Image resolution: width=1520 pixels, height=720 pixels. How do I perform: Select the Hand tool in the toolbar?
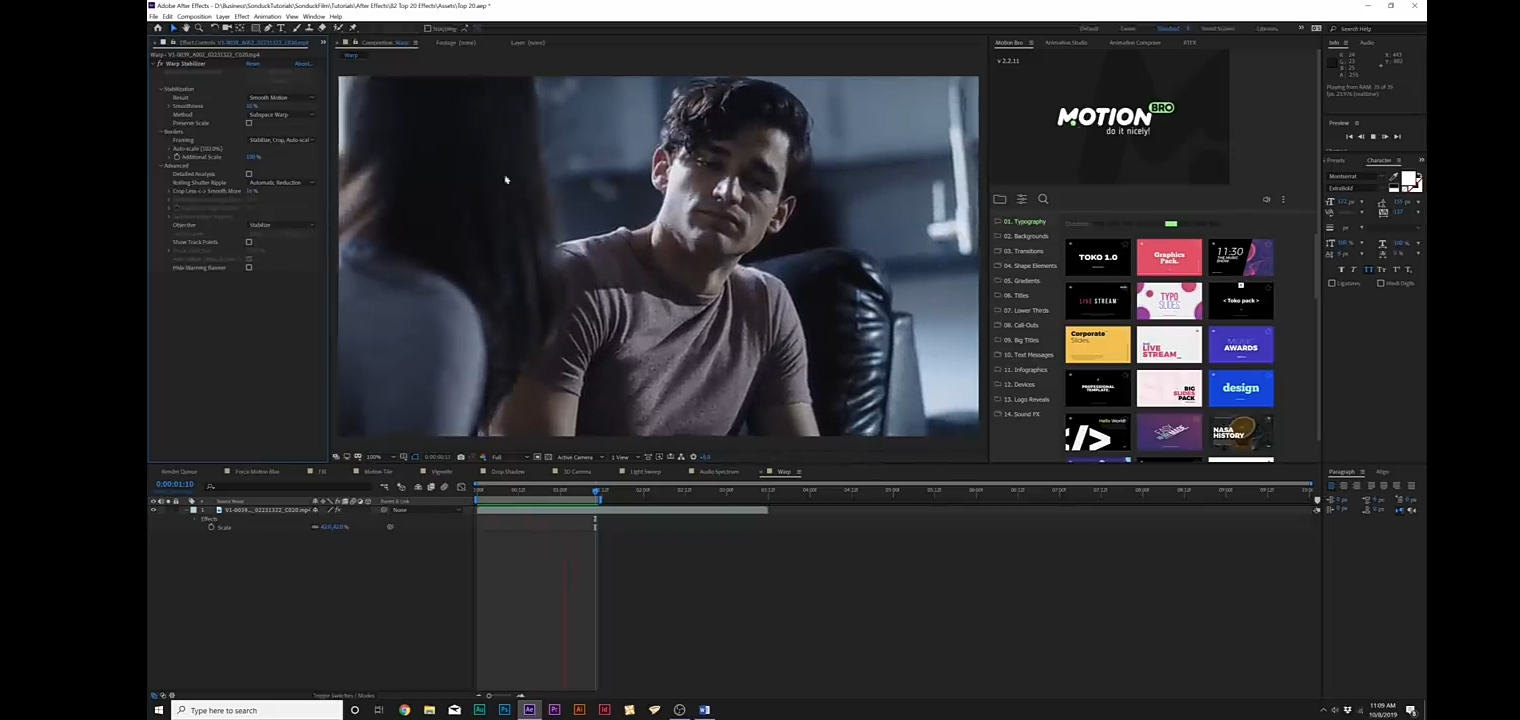click(x=186, y=28)
